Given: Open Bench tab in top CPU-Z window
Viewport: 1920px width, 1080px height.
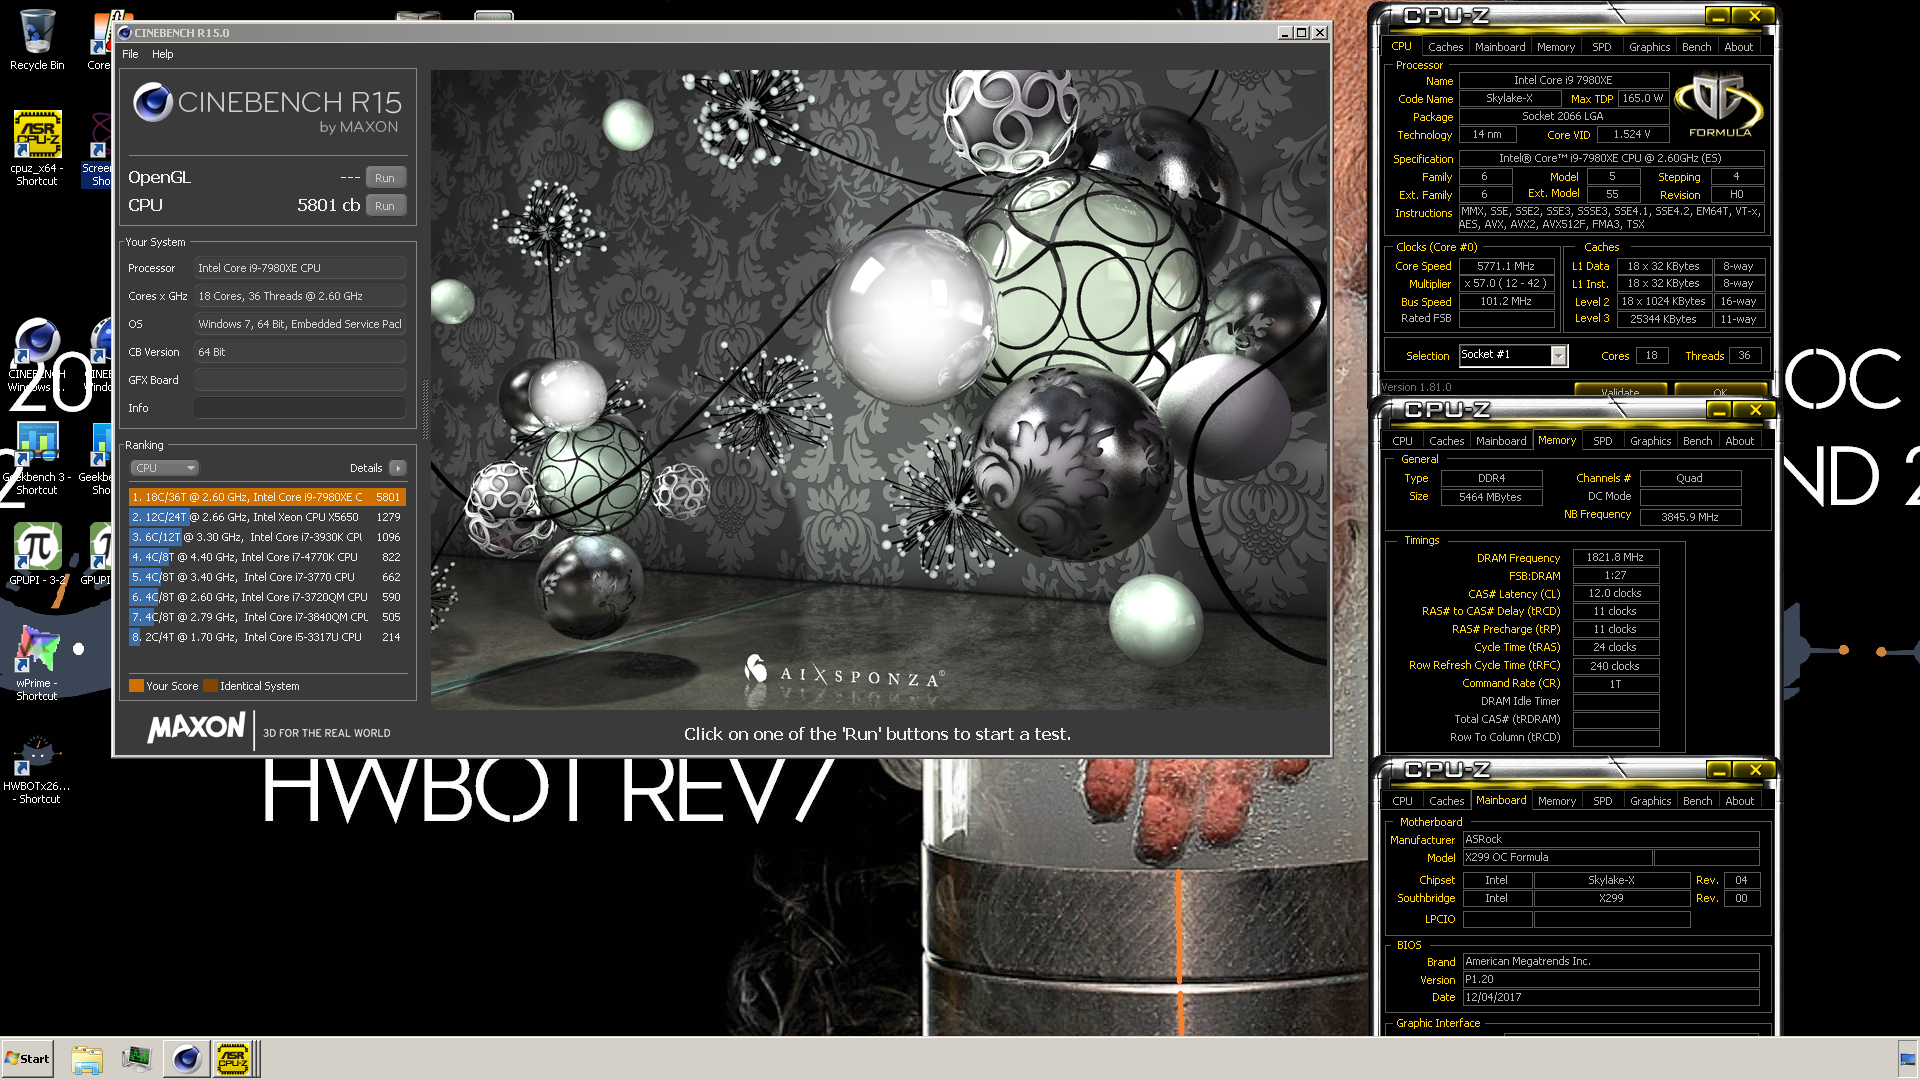Looking at the screenshot, I should pyautogui.click(x=1696, y=47).
